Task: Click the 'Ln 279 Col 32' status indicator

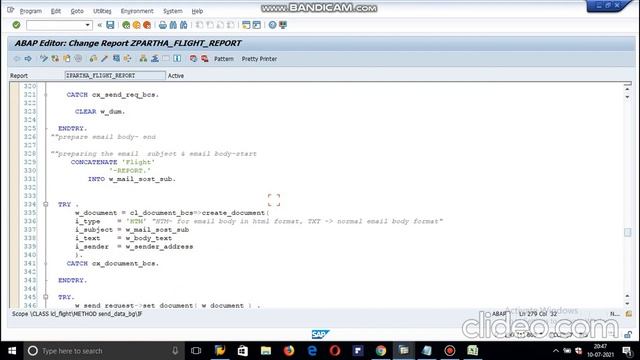Action: point(538,314)
